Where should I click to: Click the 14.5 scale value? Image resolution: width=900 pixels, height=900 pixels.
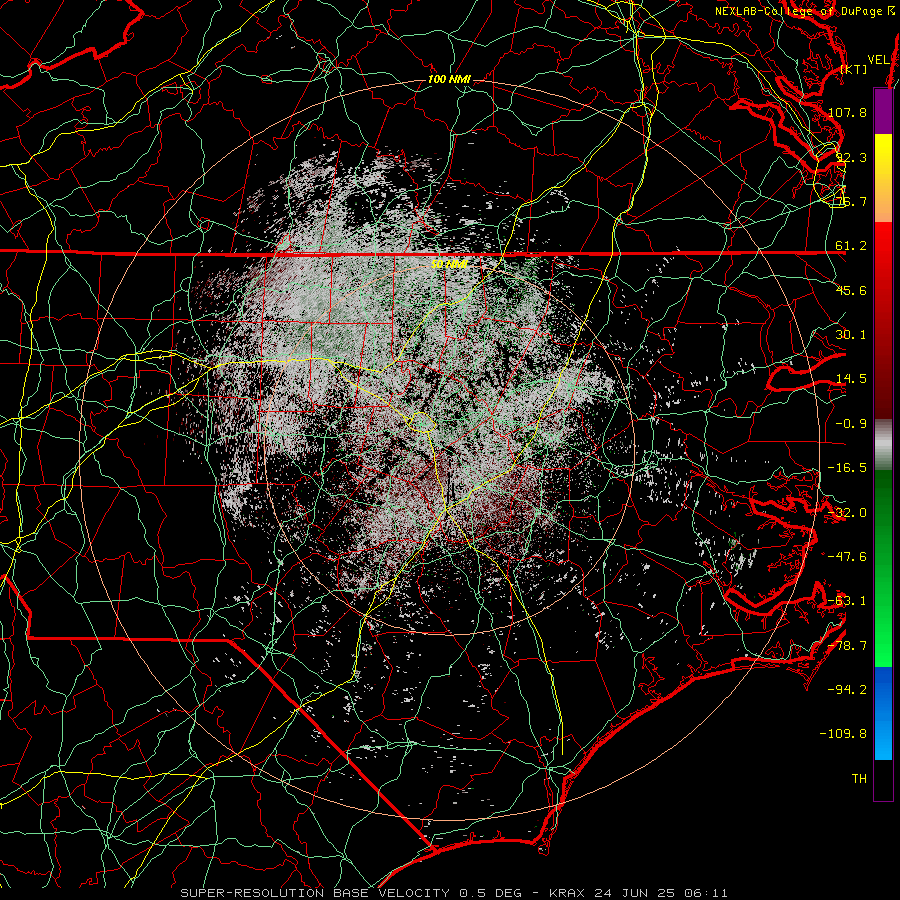pyautogui.click(x=851, y=378)
